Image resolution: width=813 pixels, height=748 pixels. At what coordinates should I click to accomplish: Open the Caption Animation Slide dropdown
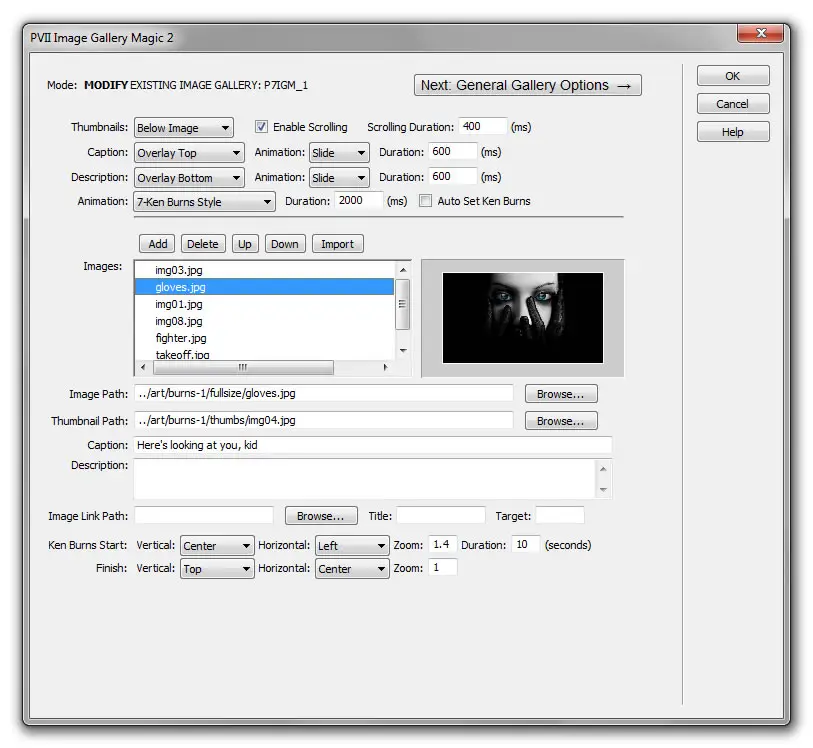pyautogui.click(x=339, y=153)
